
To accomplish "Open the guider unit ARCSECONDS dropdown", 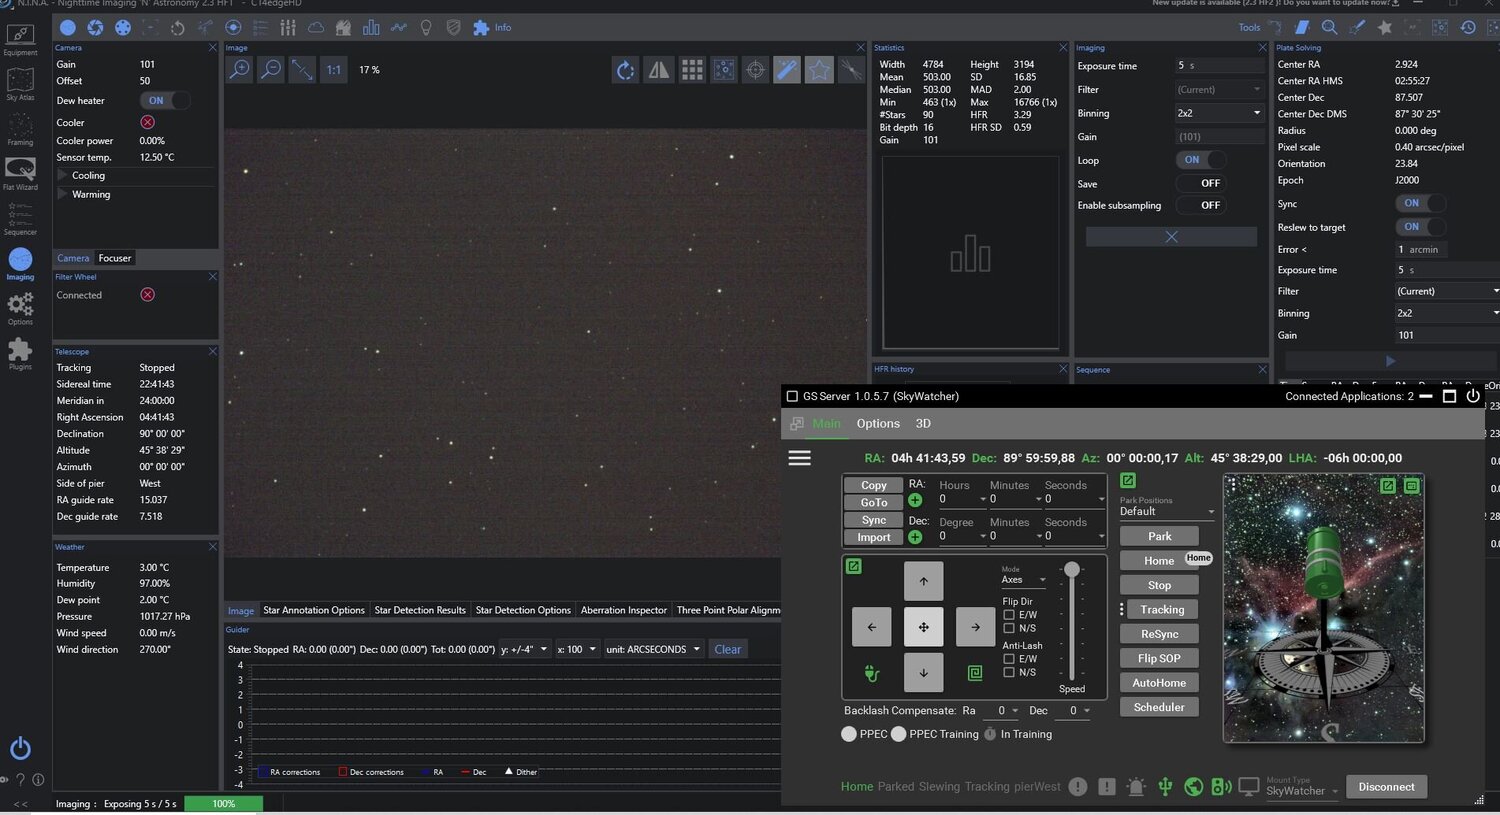I will pos(653,649).
